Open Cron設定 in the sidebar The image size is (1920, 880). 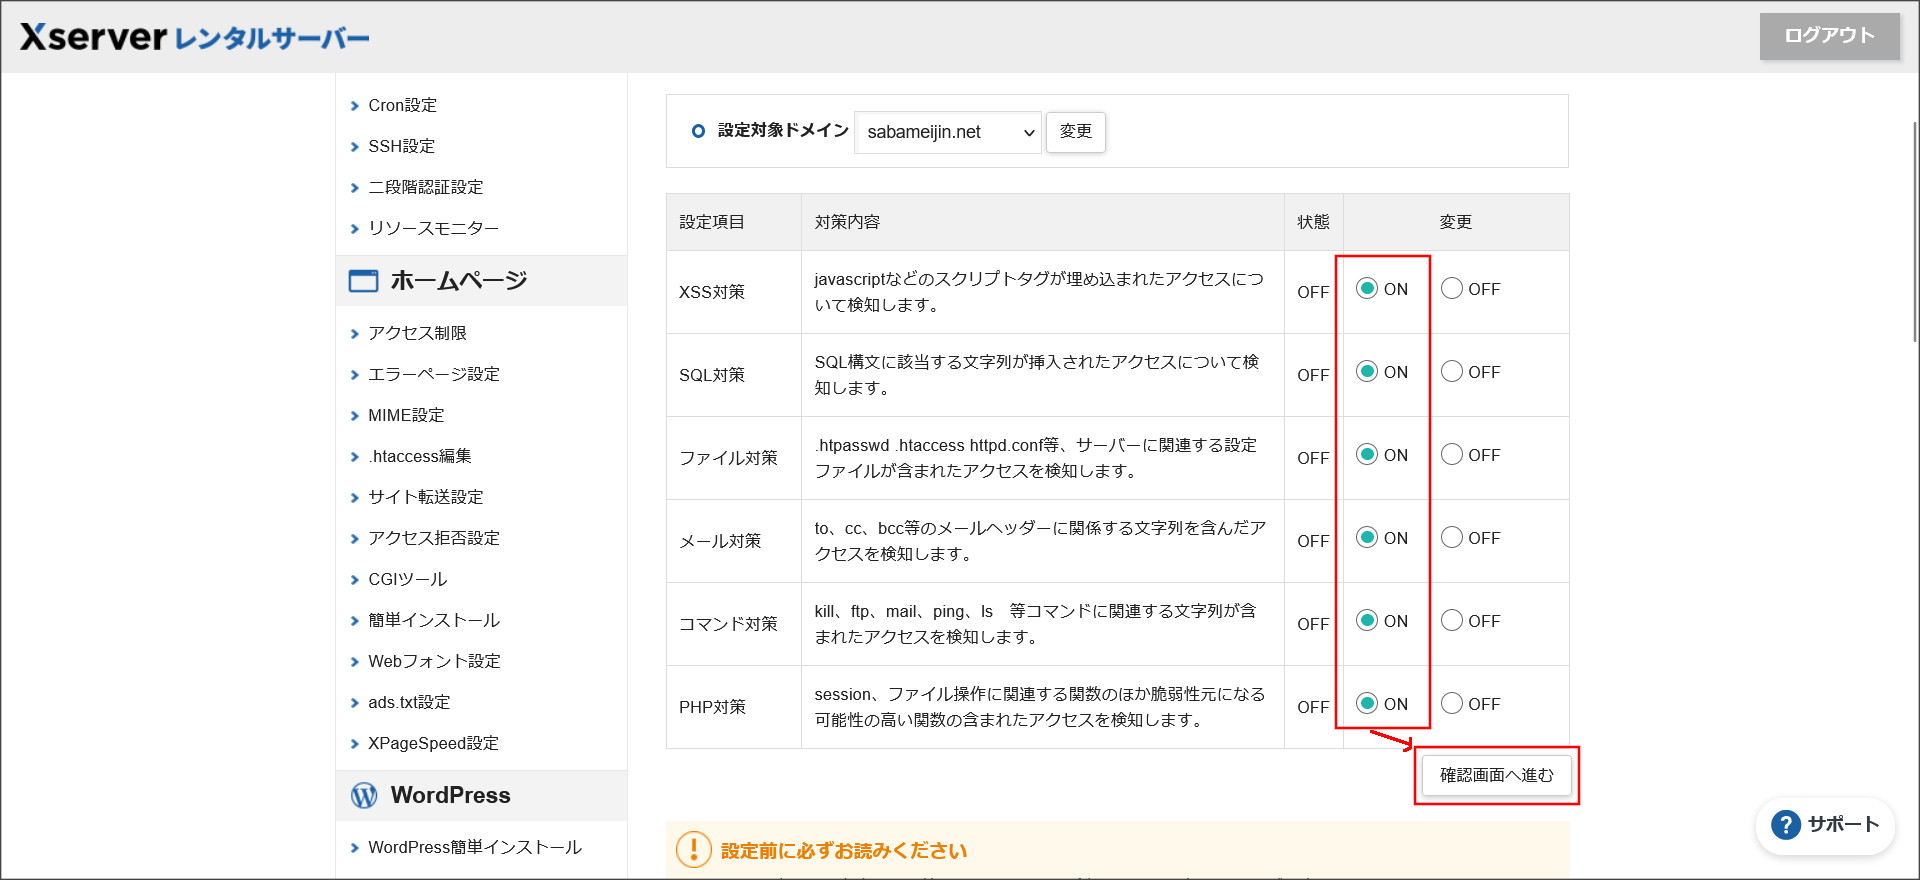[x=402, y=105]
